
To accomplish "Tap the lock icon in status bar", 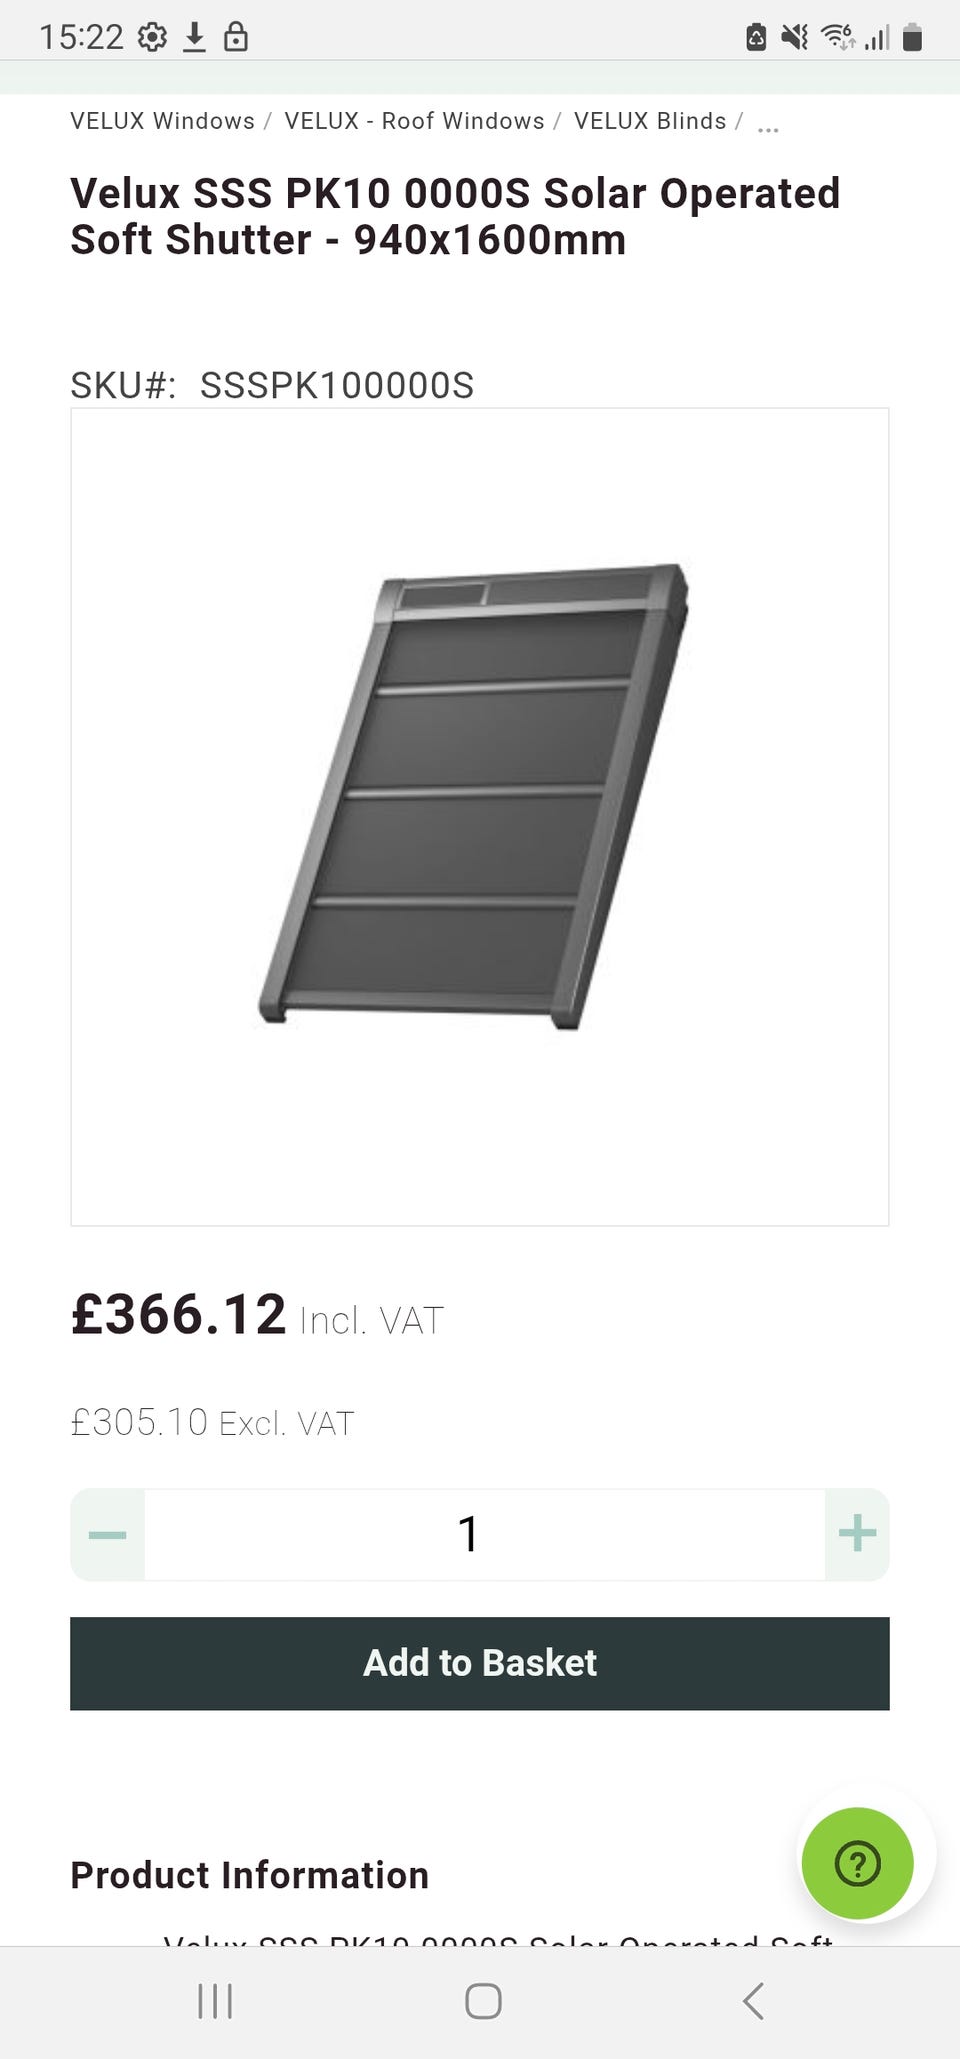I will click(x=236, y=38).
